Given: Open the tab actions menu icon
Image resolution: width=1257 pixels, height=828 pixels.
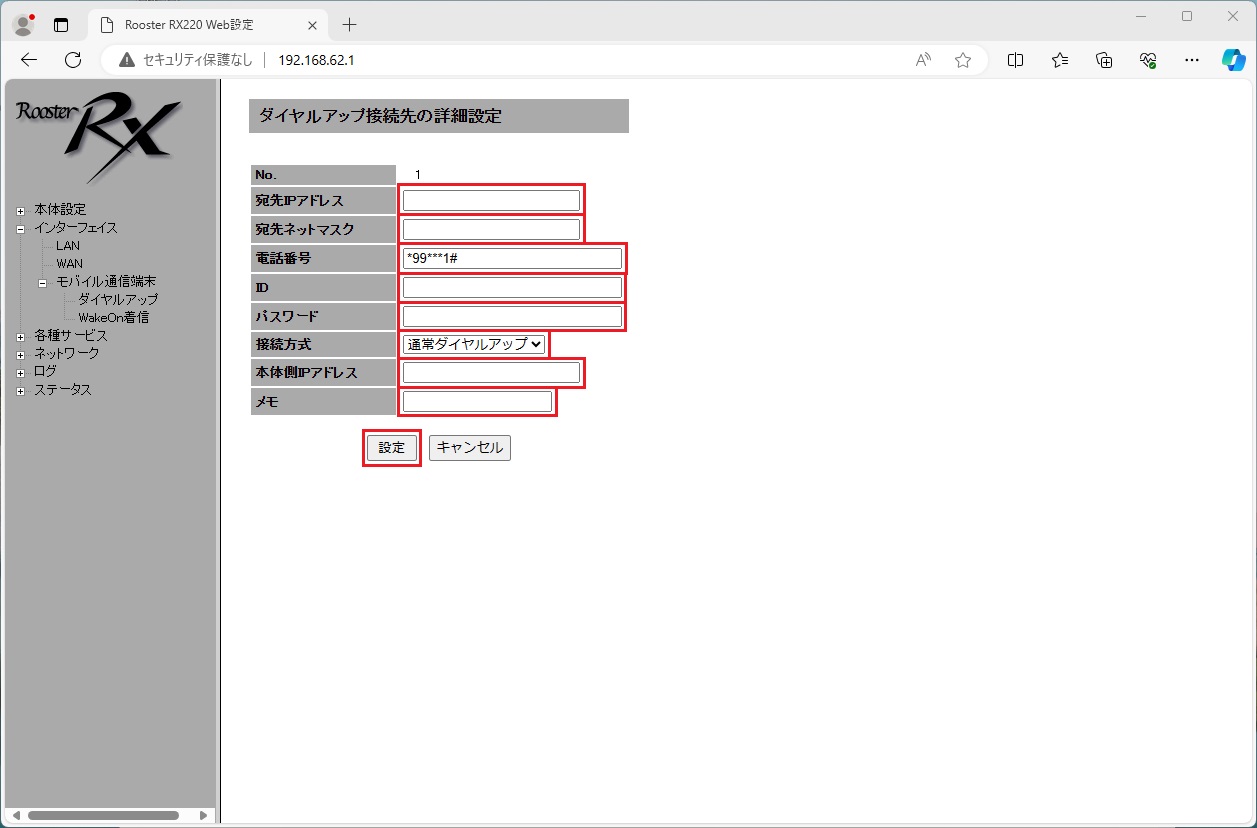Looking at the screenshot, I should (x=61, y=25).
